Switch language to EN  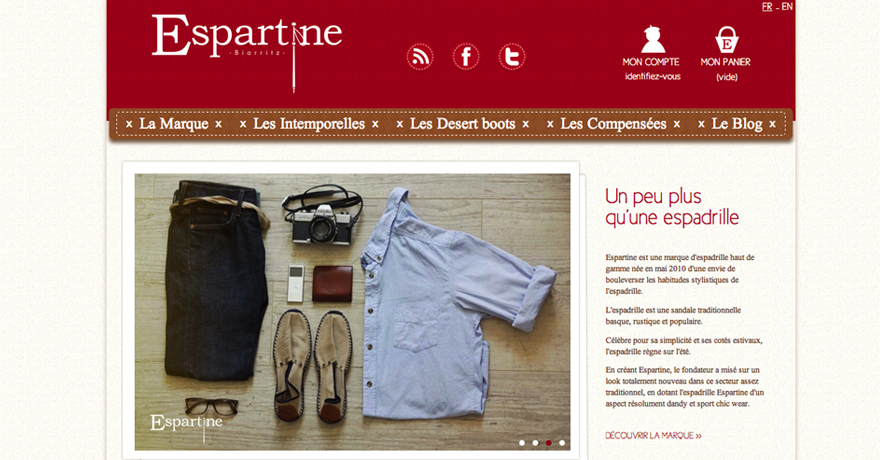pyautogui.click(x=787, y=7)
